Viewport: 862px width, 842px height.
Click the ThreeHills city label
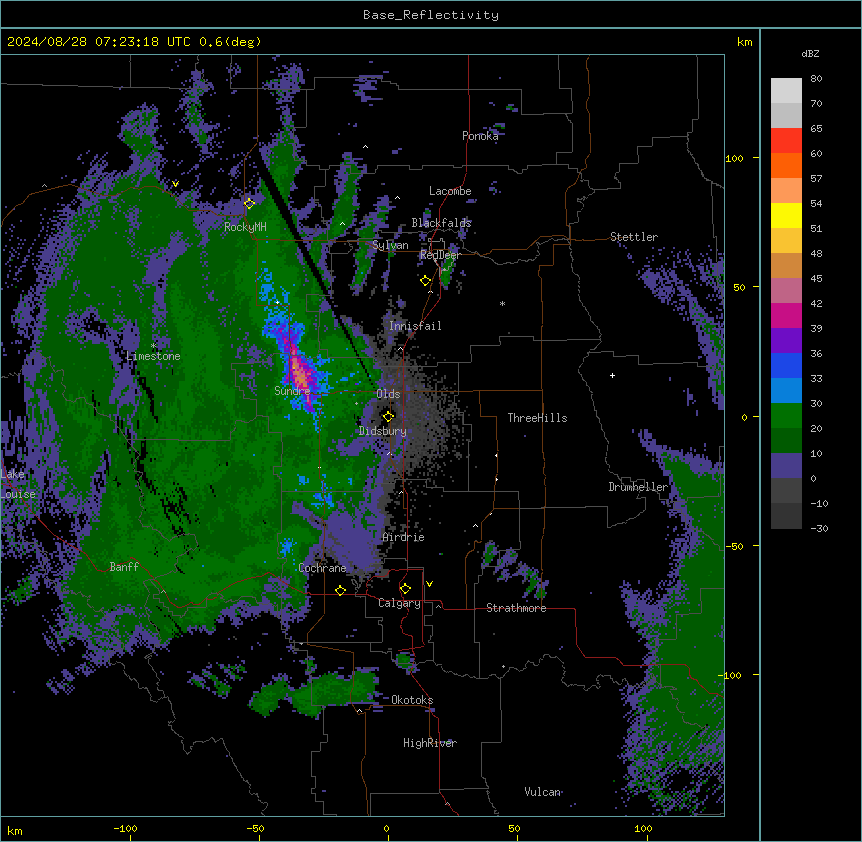[x=538, y=418]
